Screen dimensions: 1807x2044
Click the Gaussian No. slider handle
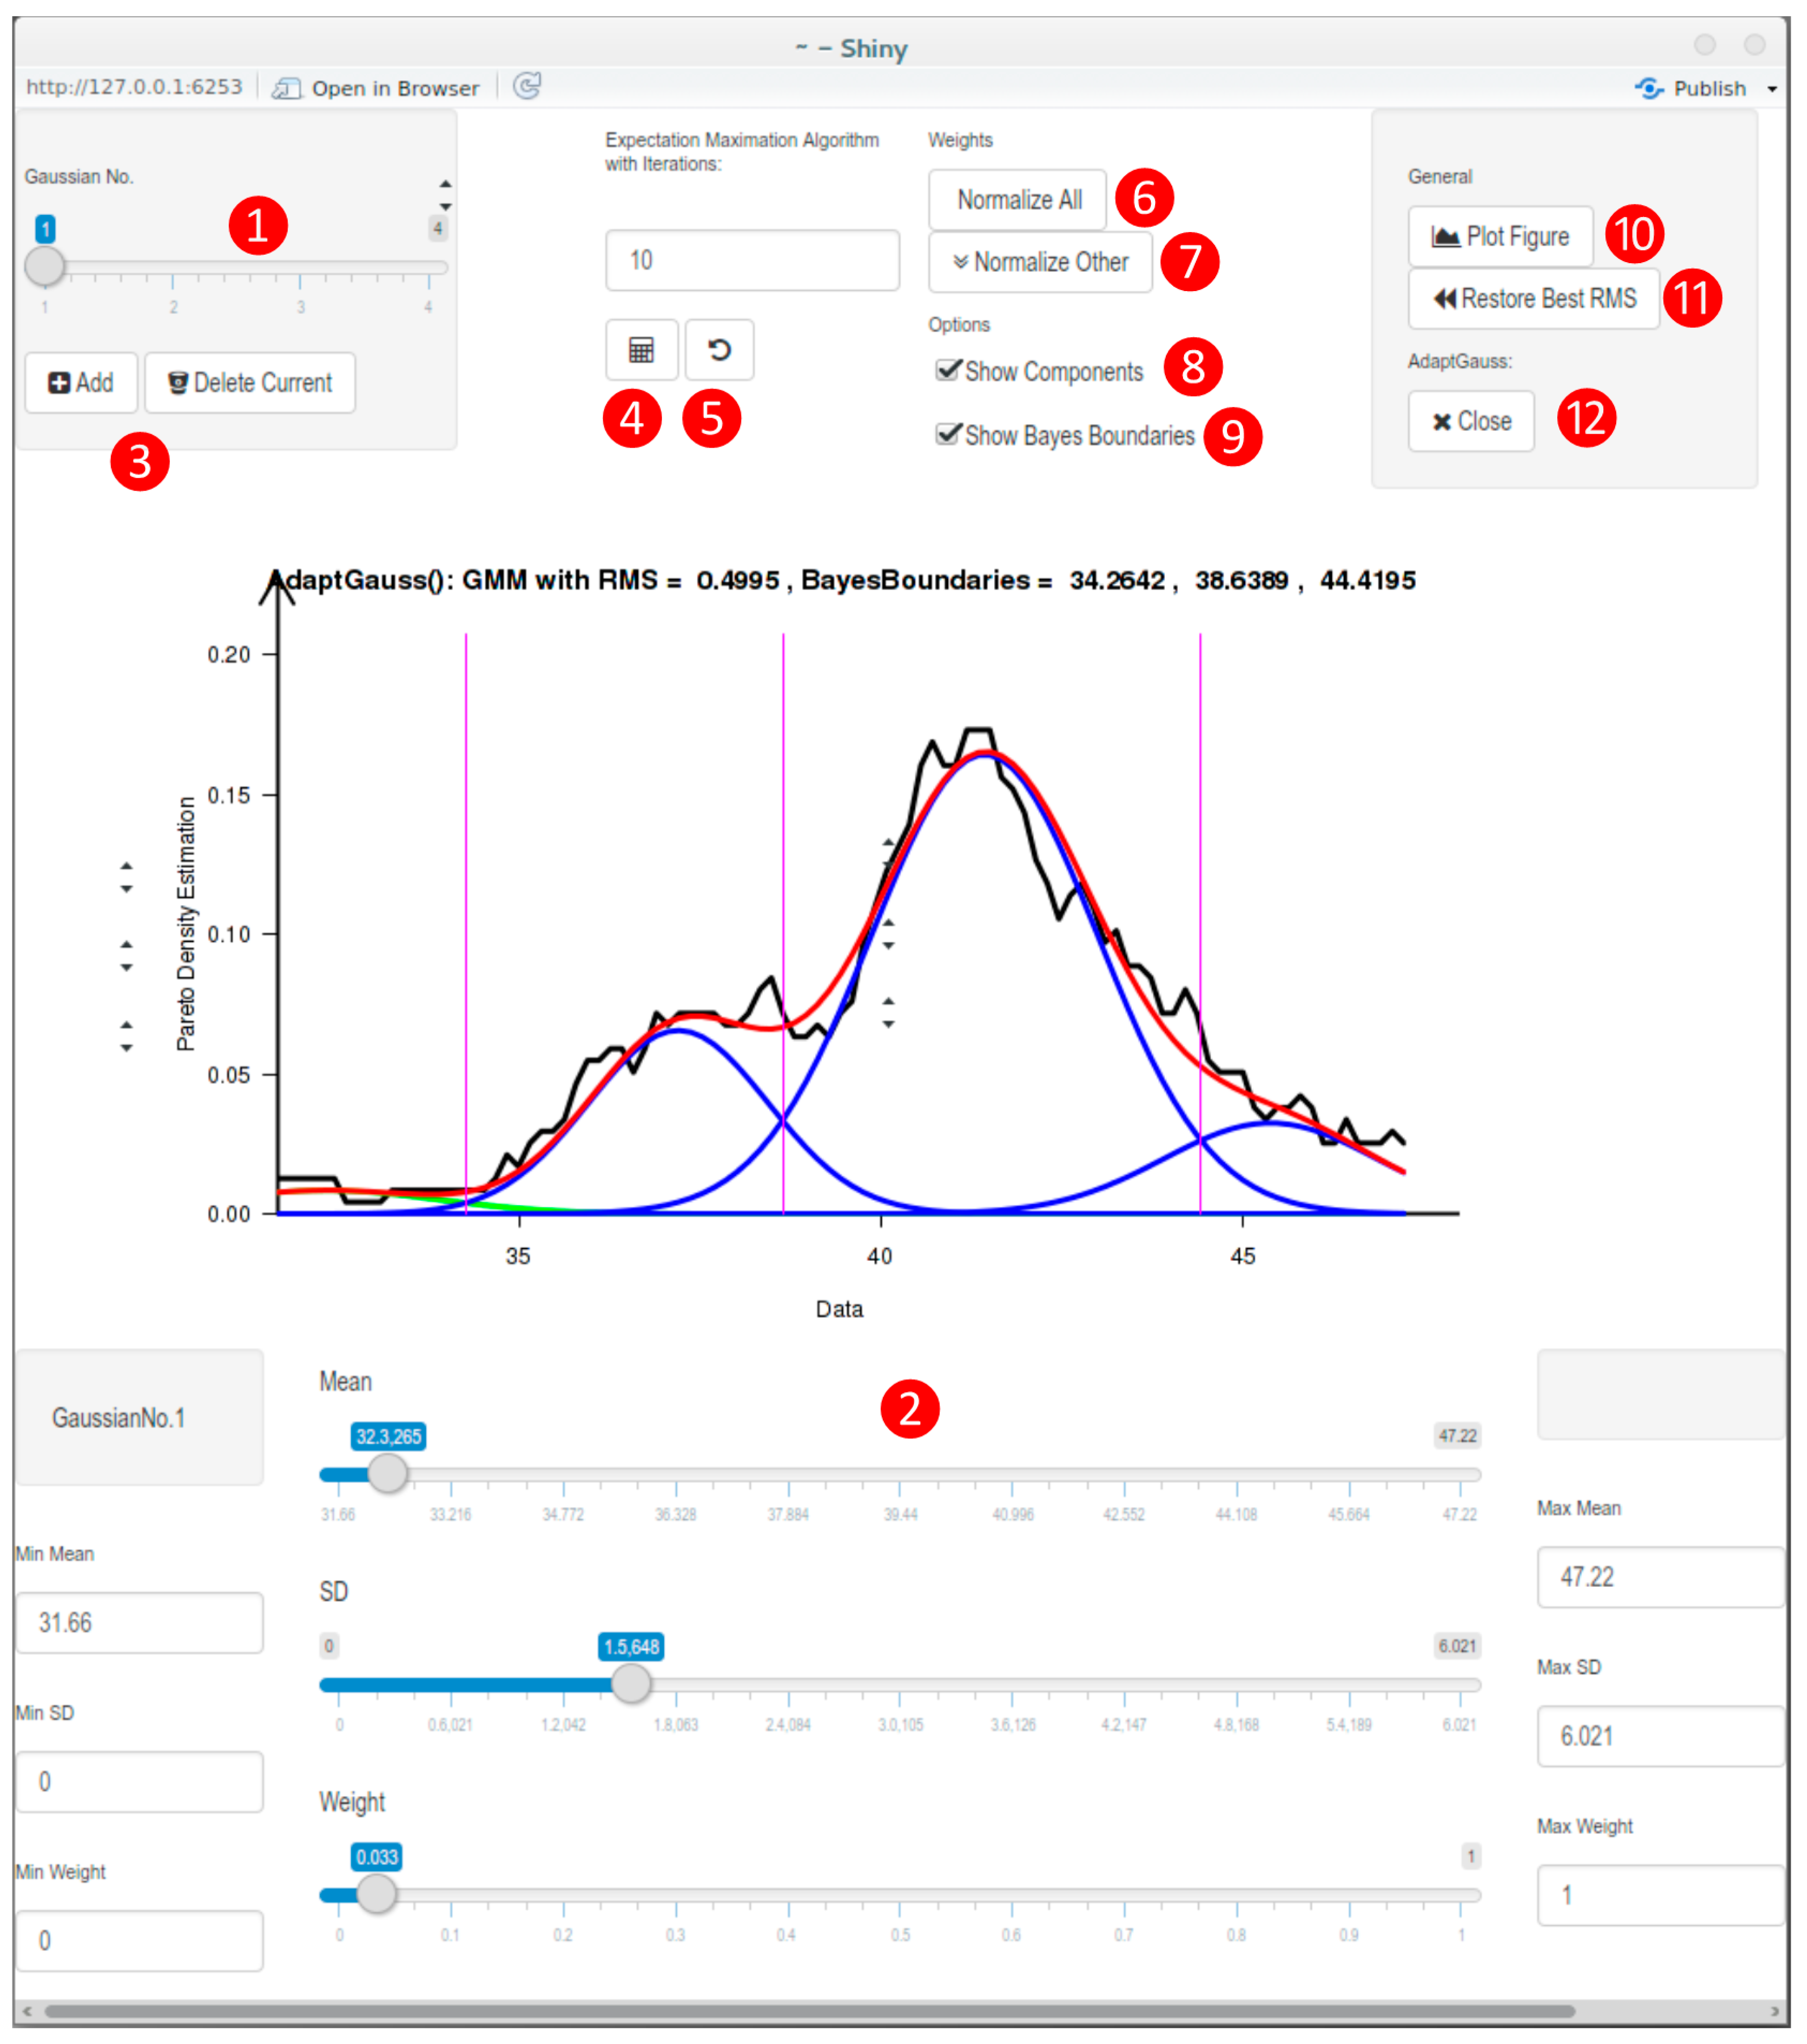(45, 267)
